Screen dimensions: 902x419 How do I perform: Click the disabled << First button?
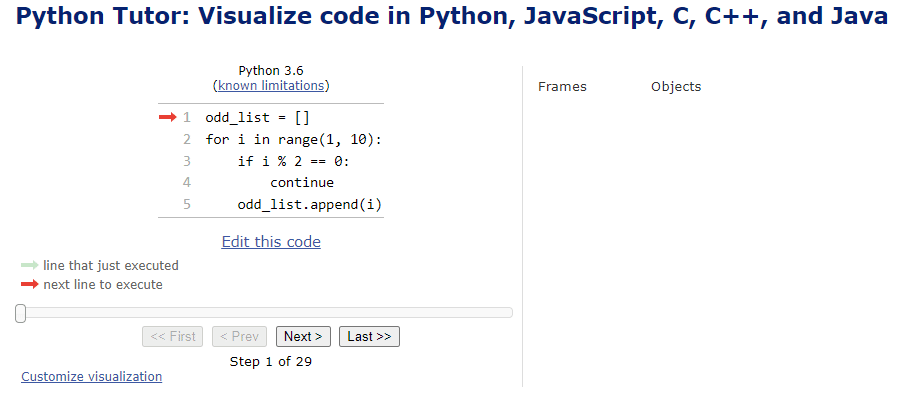point(173,337)
